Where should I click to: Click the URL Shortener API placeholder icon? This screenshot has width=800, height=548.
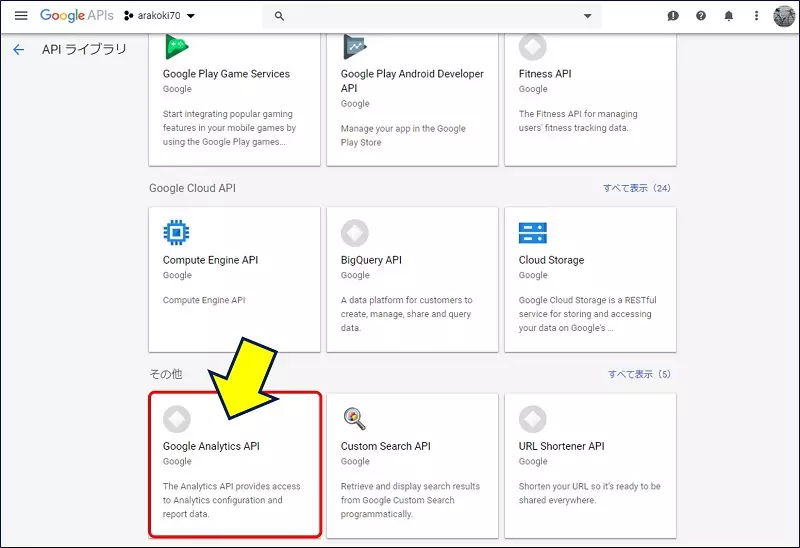(533, 419)
